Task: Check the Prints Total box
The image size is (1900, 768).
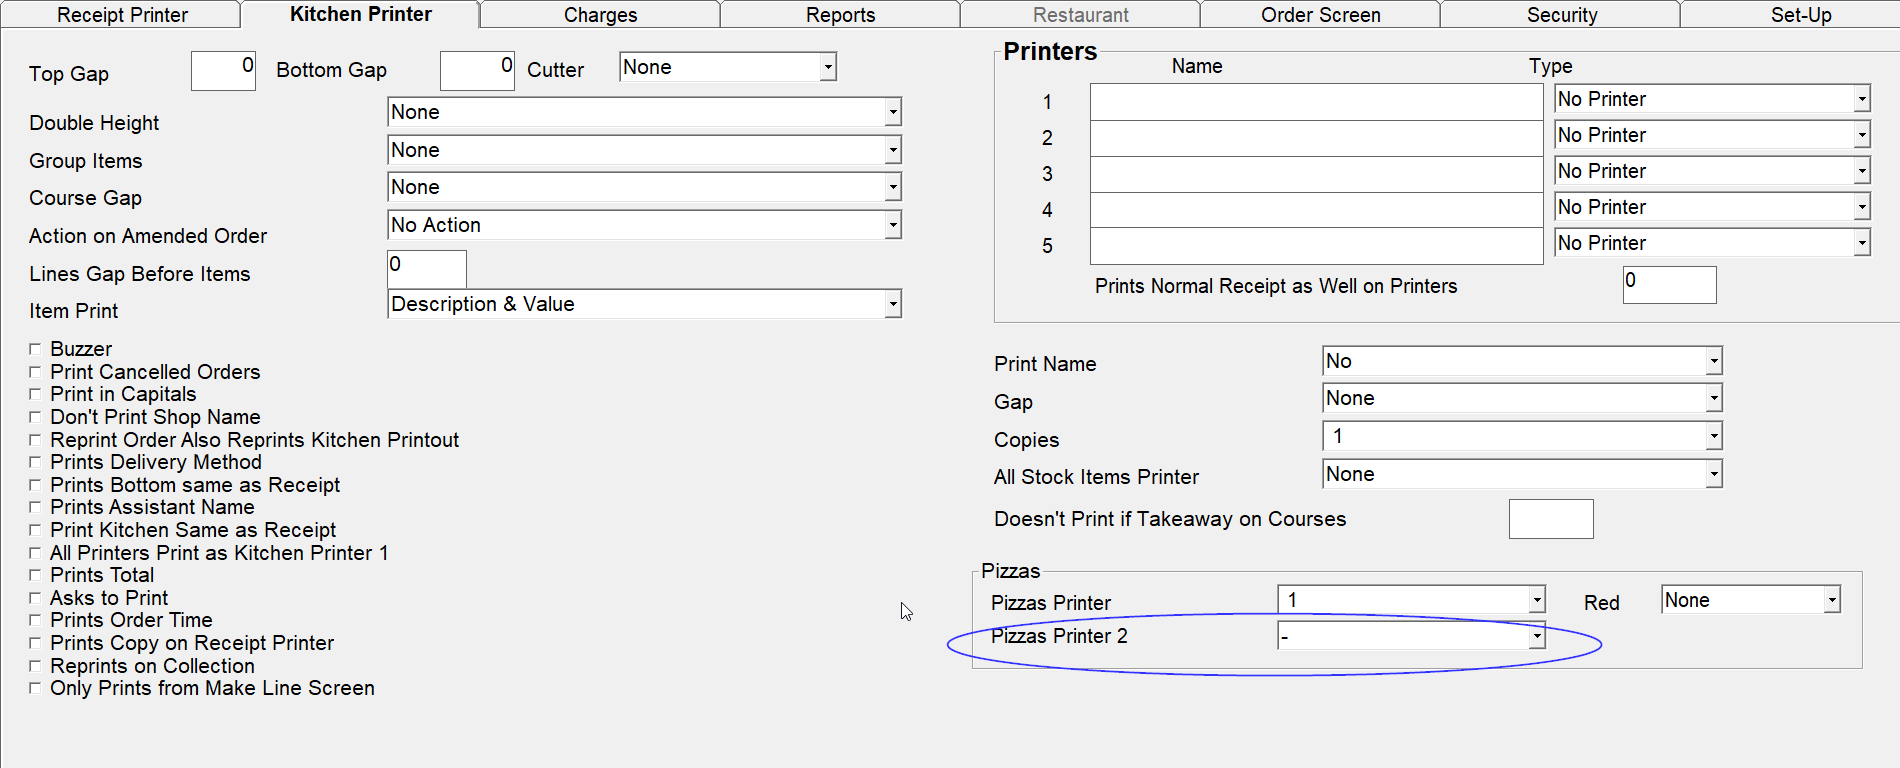Action: point(35,575)
